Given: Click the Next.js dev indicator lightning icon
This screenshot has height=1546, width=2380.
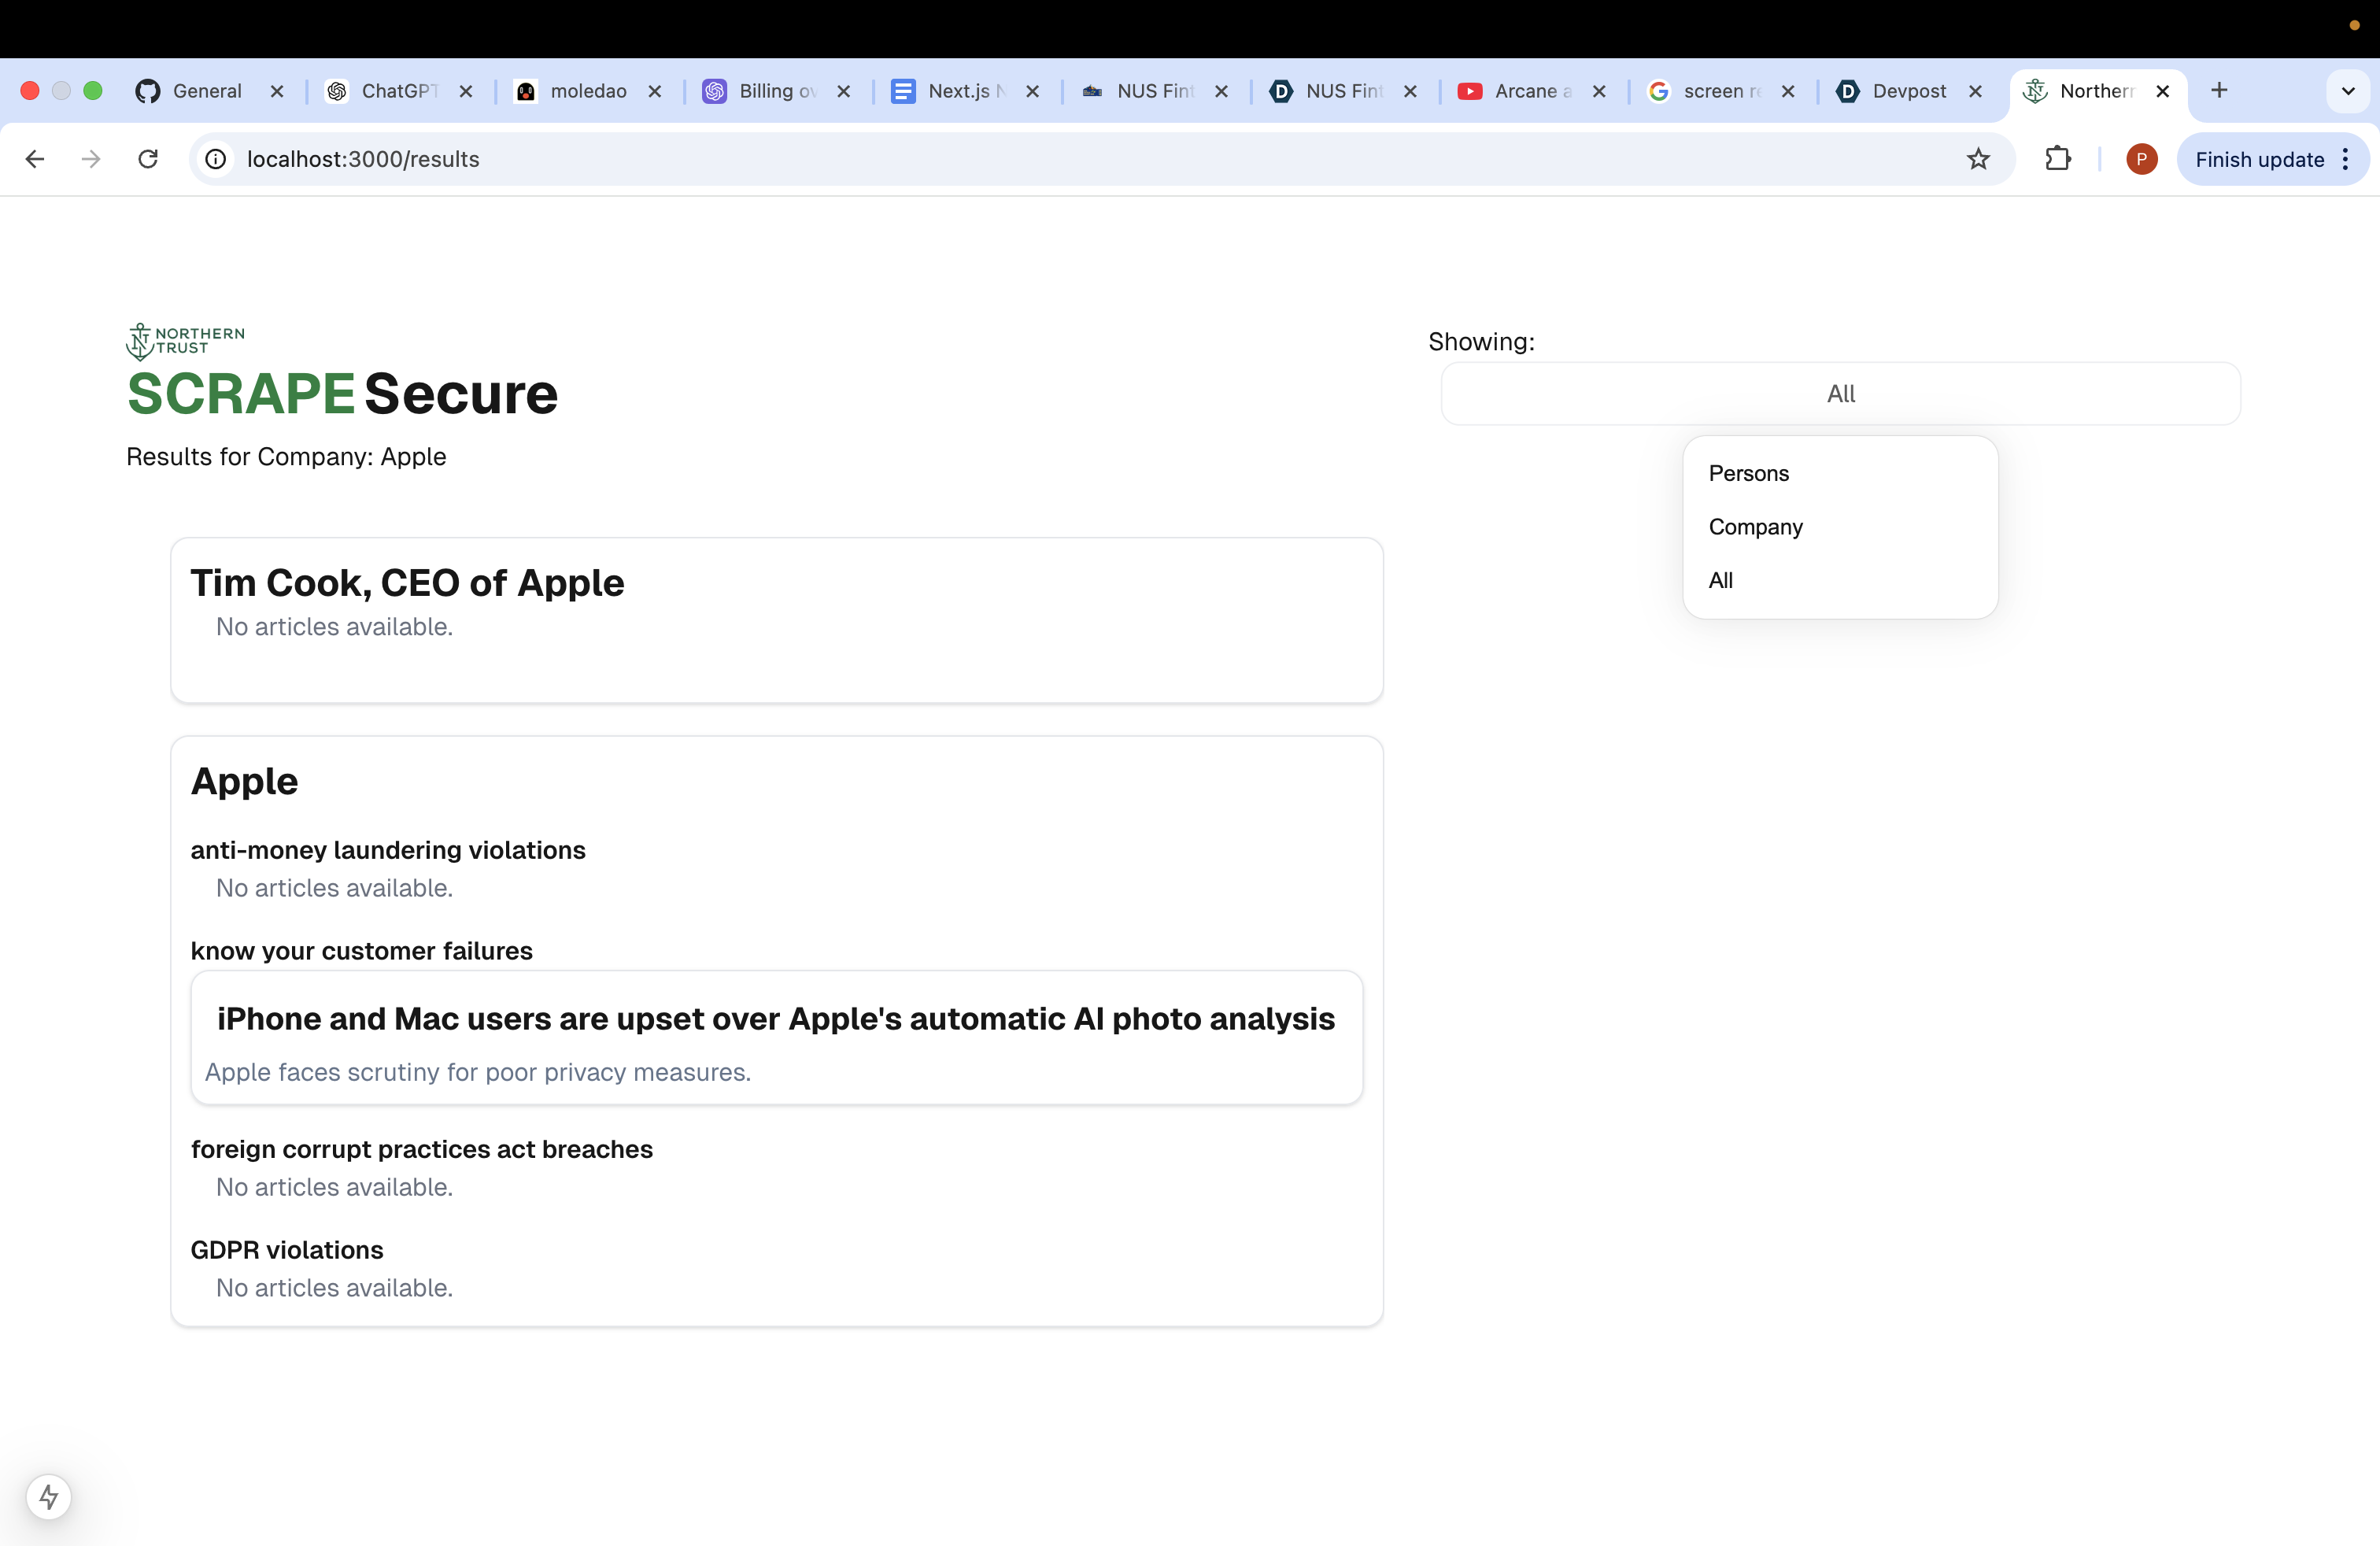Looking at the screenshot, I should tap(49, 1496).
